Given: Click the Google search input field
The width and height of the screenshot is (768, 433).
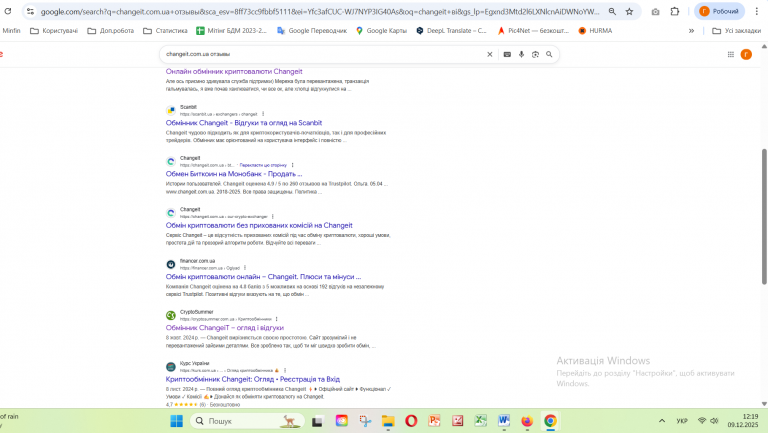Looking at the screenshot, I should pos(323,54).
